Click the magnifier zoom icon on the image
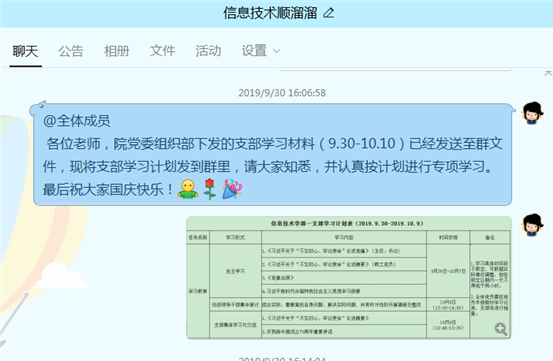553x361 pixels. point(501,329)
